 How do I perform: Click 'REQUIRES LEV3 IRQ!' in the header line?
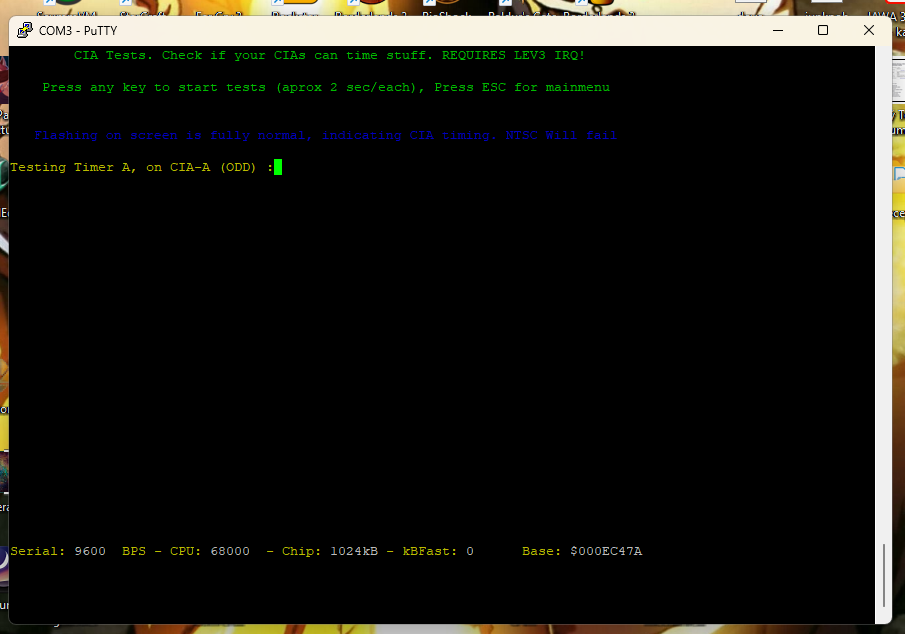click(x=513, y=55)
